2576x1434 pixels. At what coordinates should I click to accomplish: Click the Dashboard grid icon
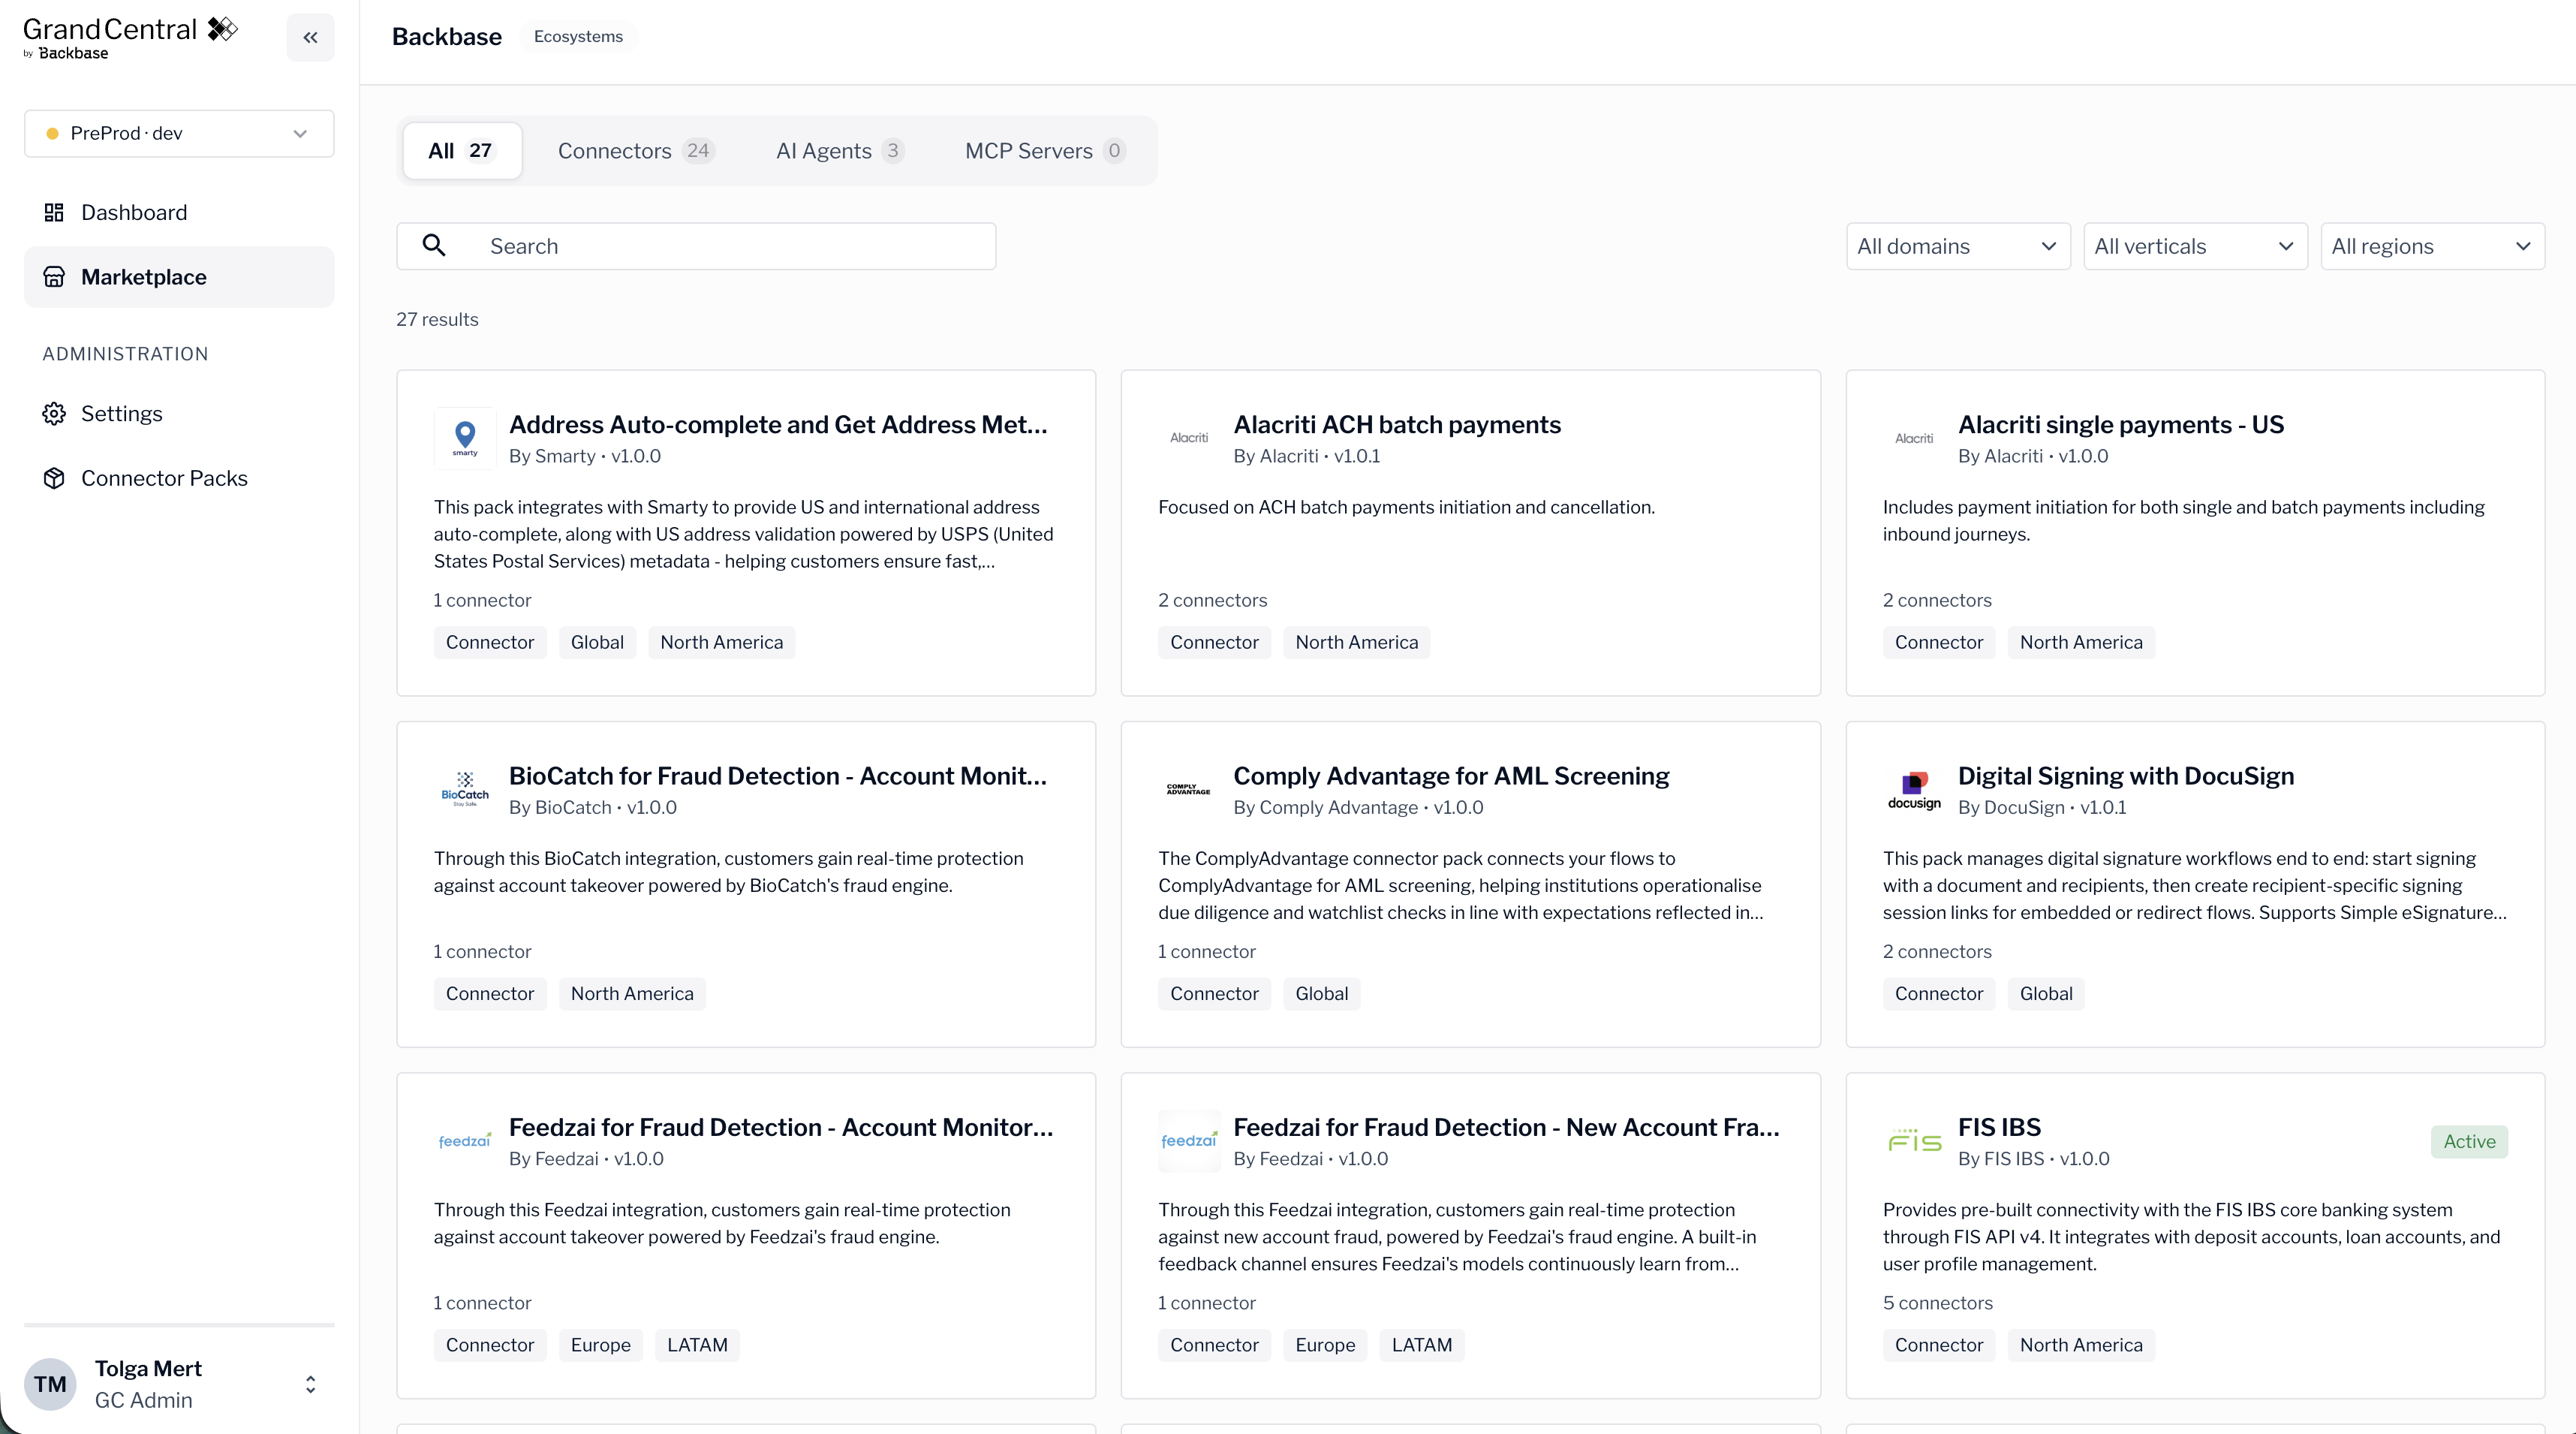coord(54,212)
